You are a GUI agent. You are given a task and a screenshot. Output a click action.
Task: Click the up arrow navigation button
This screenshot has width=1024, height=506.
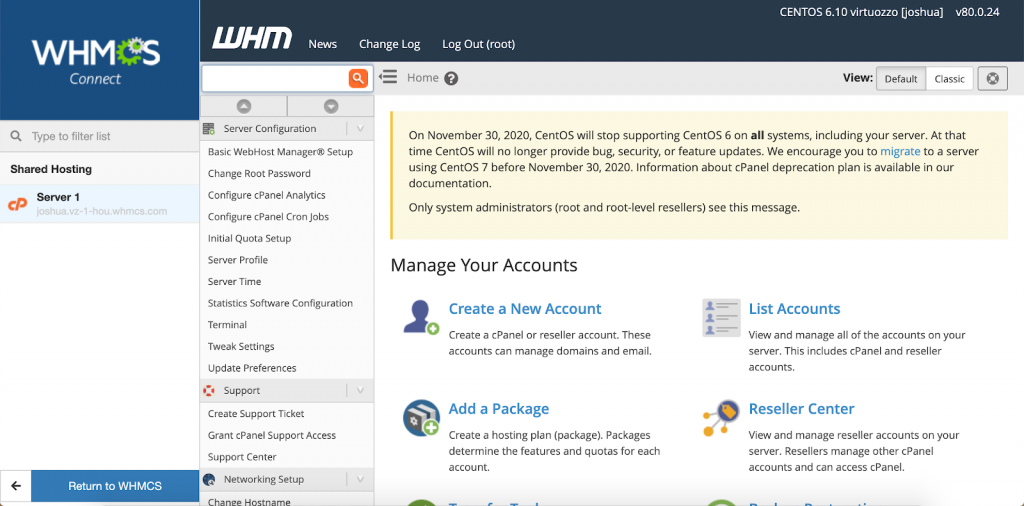(244, 106)
